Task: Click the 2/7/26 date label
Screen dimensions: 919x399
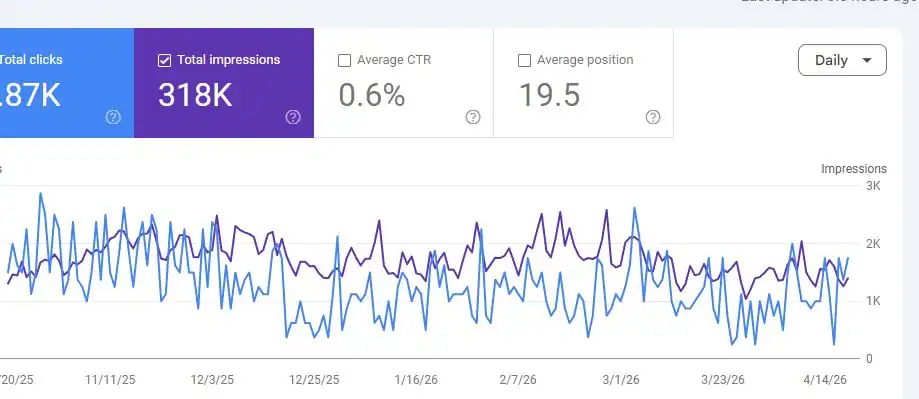Action: (518, 380)
